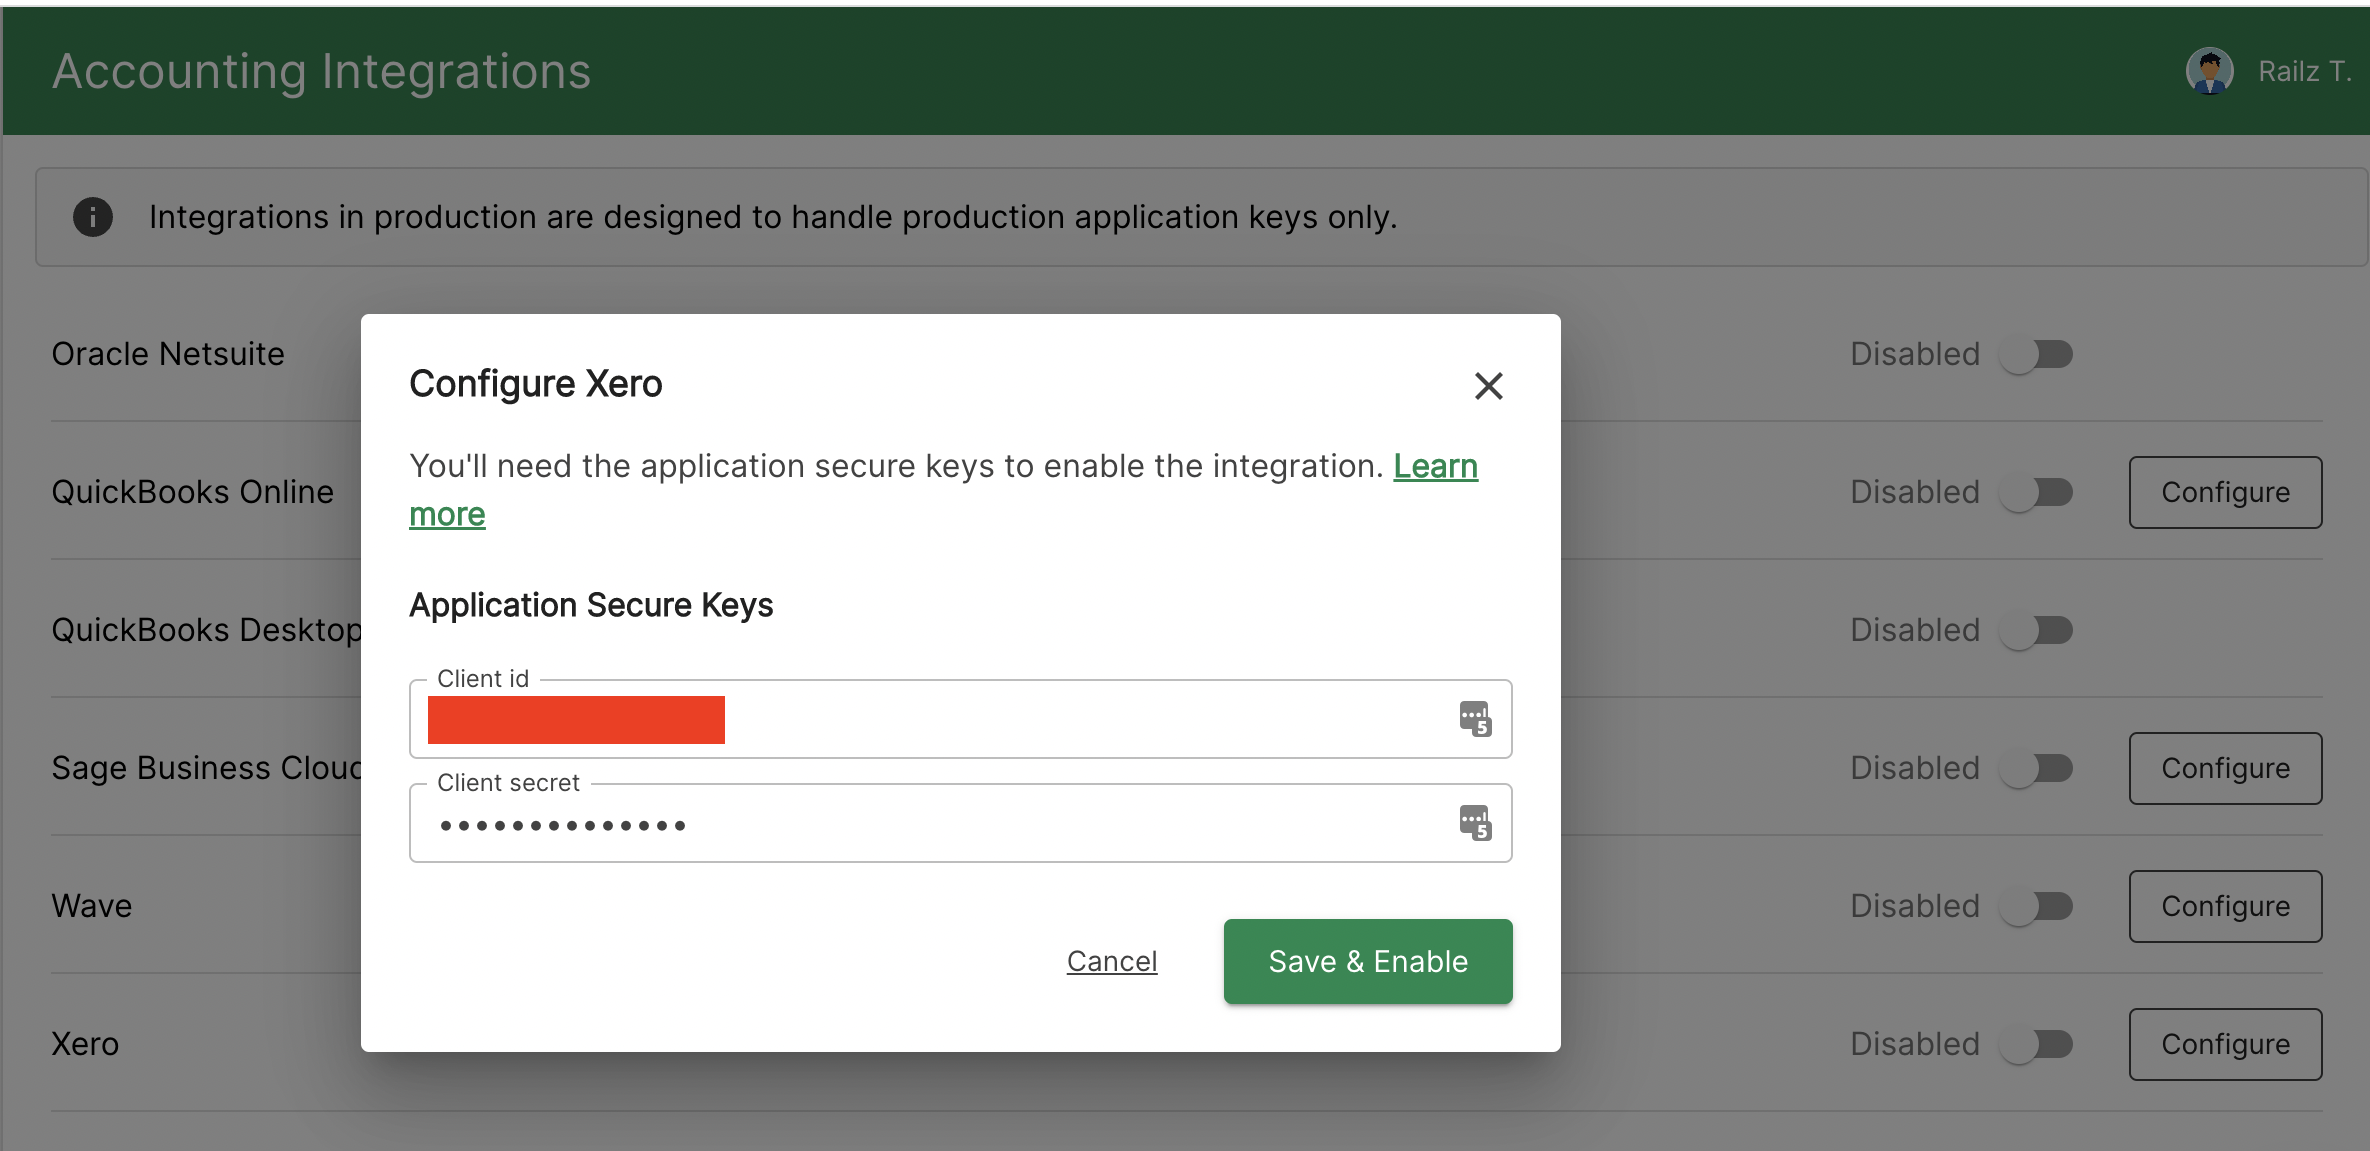Toggle the Wave integration switch
This screenshot has height=1151, width=2370.
(x=2036, y=906)
